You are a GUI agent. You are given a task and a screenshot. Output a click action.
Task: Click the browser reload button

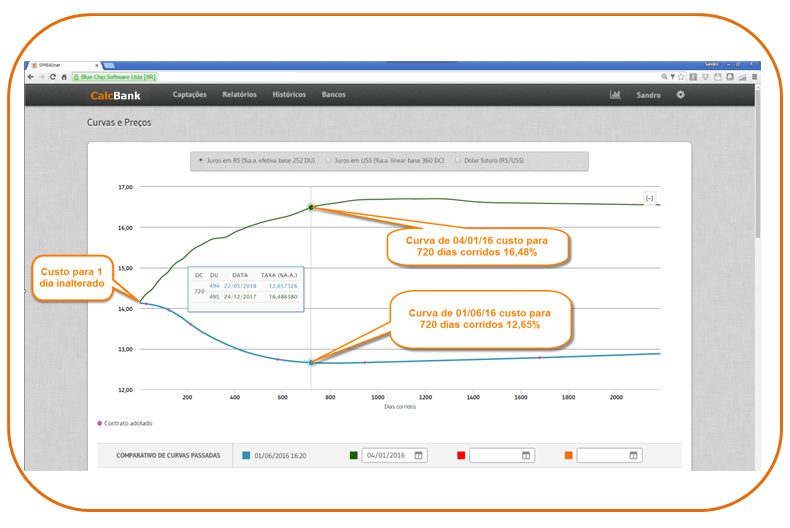[53, 77]
